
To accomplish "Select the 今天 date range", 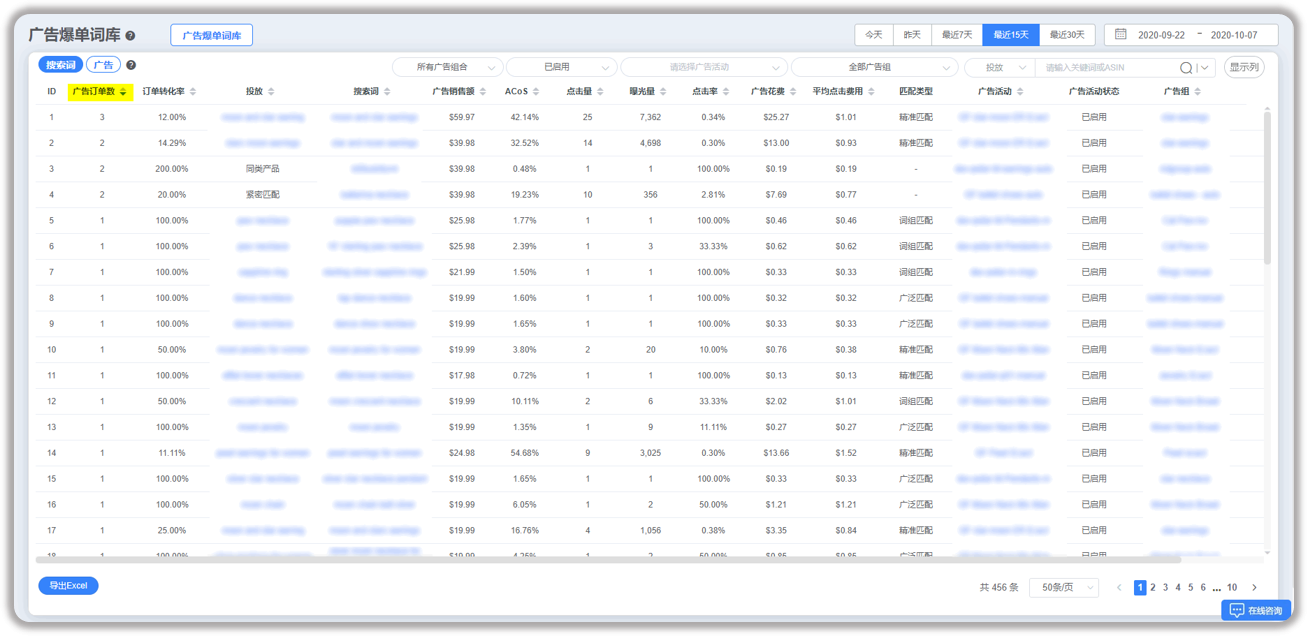I will [874, 35].
